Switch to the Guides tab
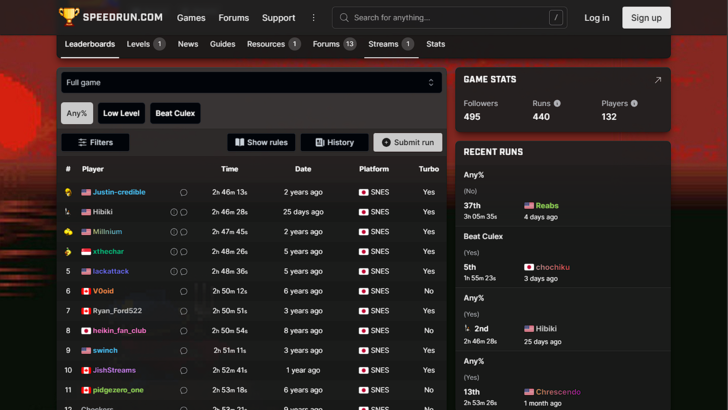The image size is (728, 410). tap(223, 44)
